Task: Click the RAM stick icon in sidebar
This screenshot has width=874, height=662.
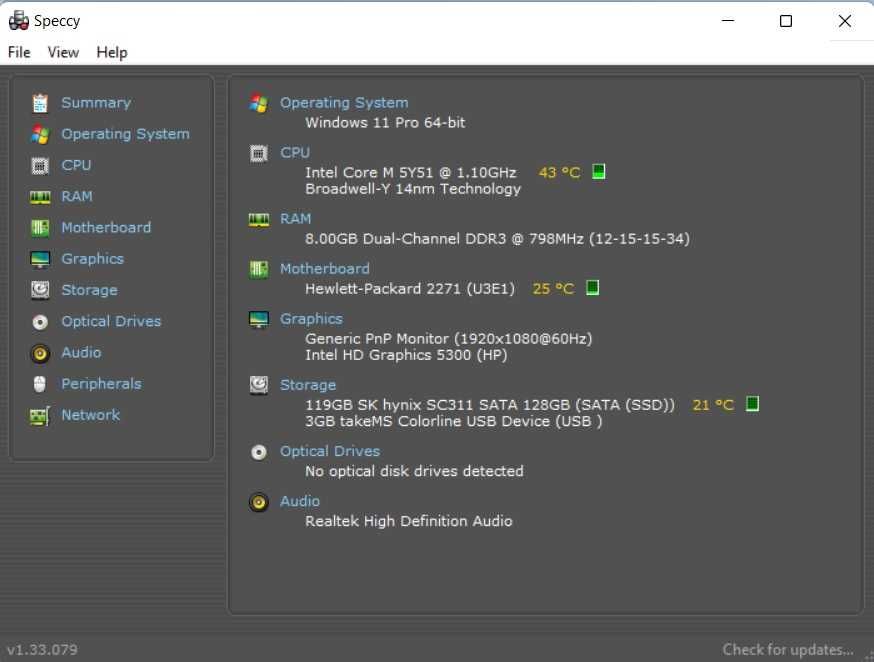Action: 40,197
